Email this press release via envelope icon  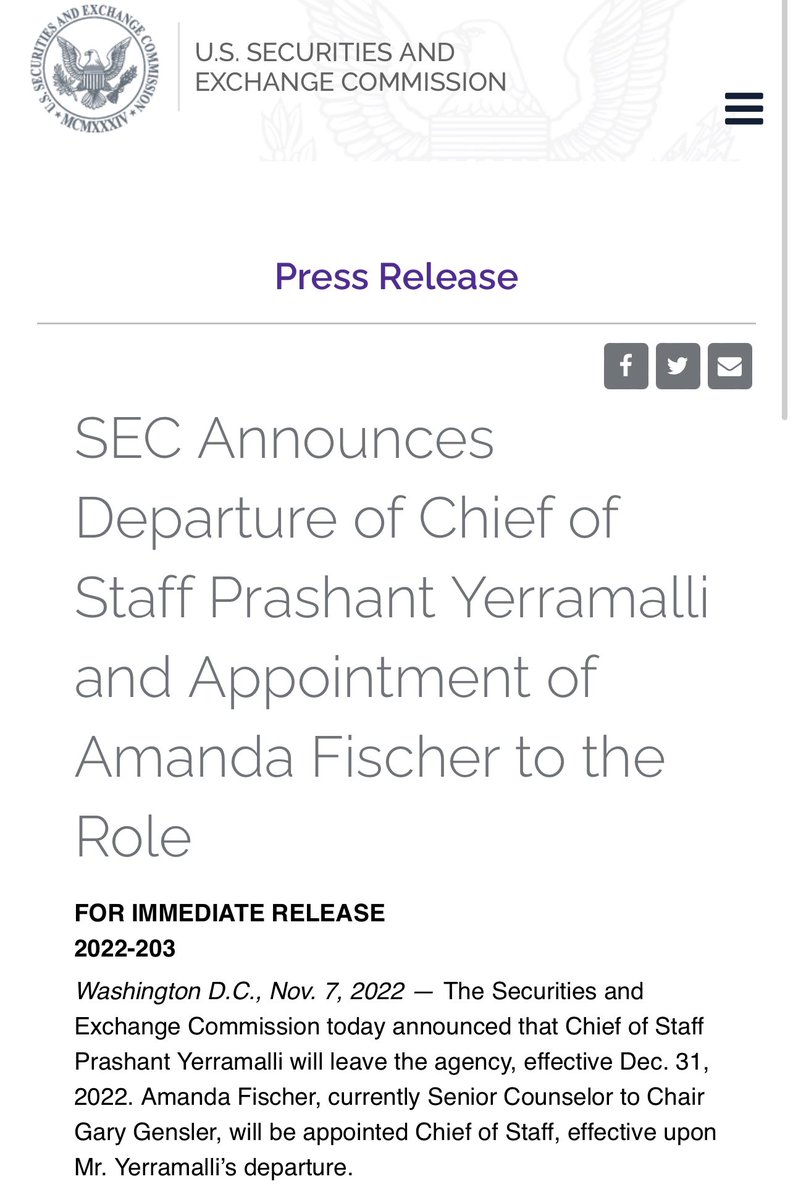click(730, 366)
